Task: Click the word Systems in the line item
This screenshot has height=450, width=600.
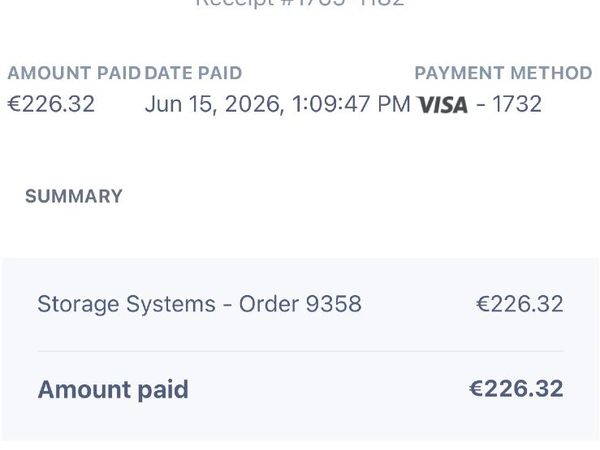Action: (171, 305)
